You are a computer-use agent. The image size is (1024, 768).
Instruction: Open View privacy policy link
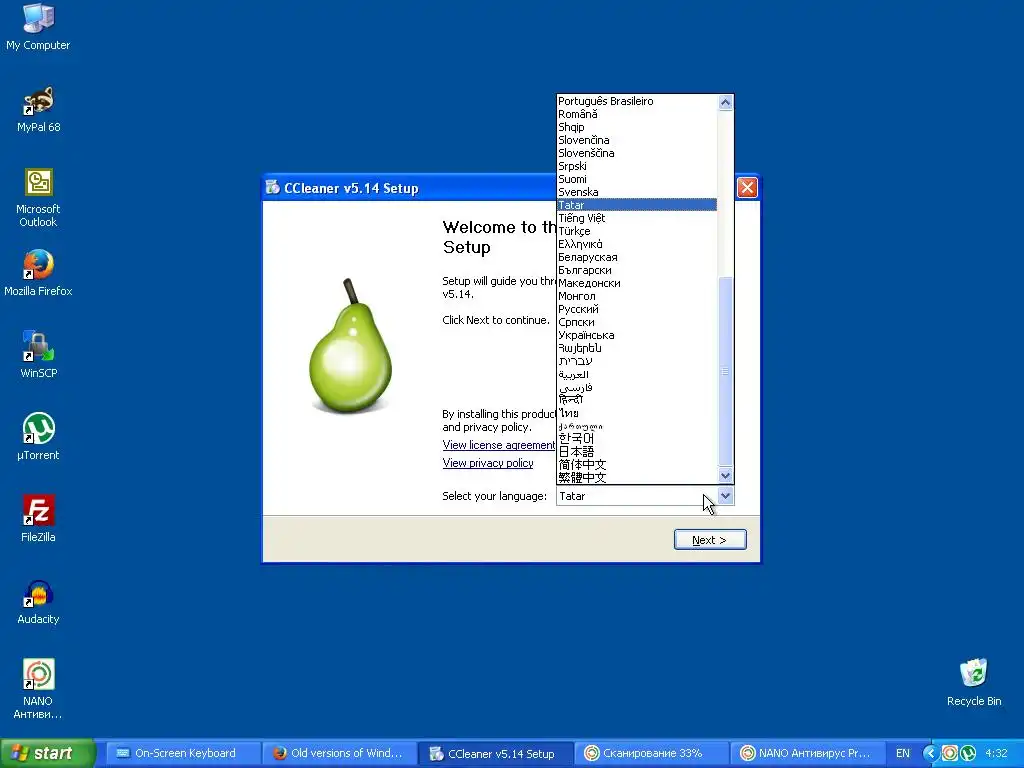[488, 462]
